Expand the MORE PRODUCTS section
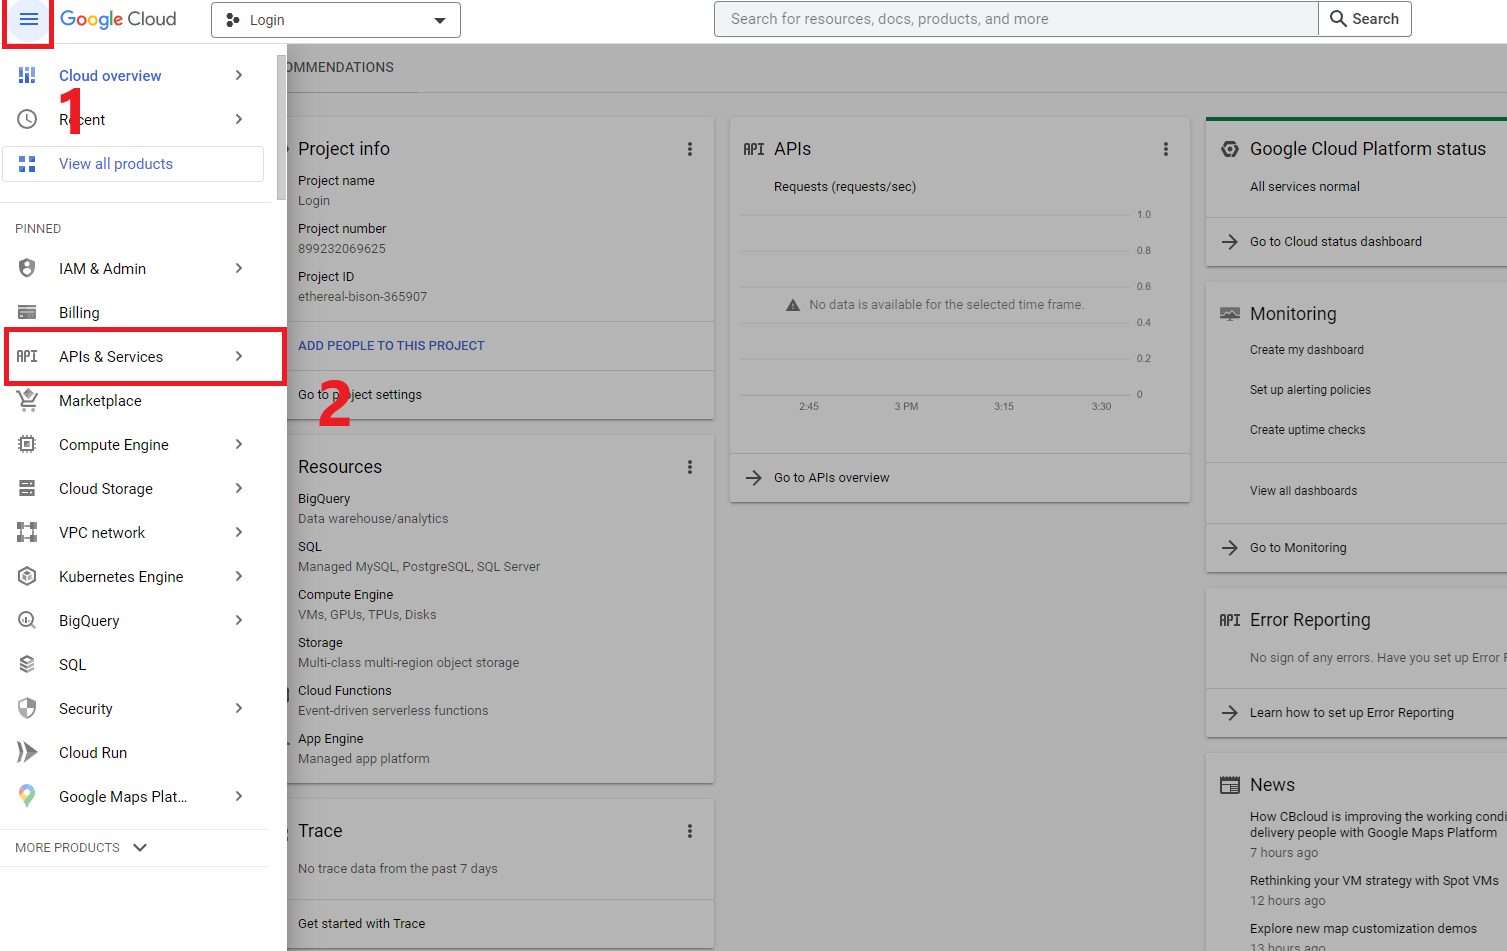This screenshot has width=1507, height=951. tap(82, 847)
